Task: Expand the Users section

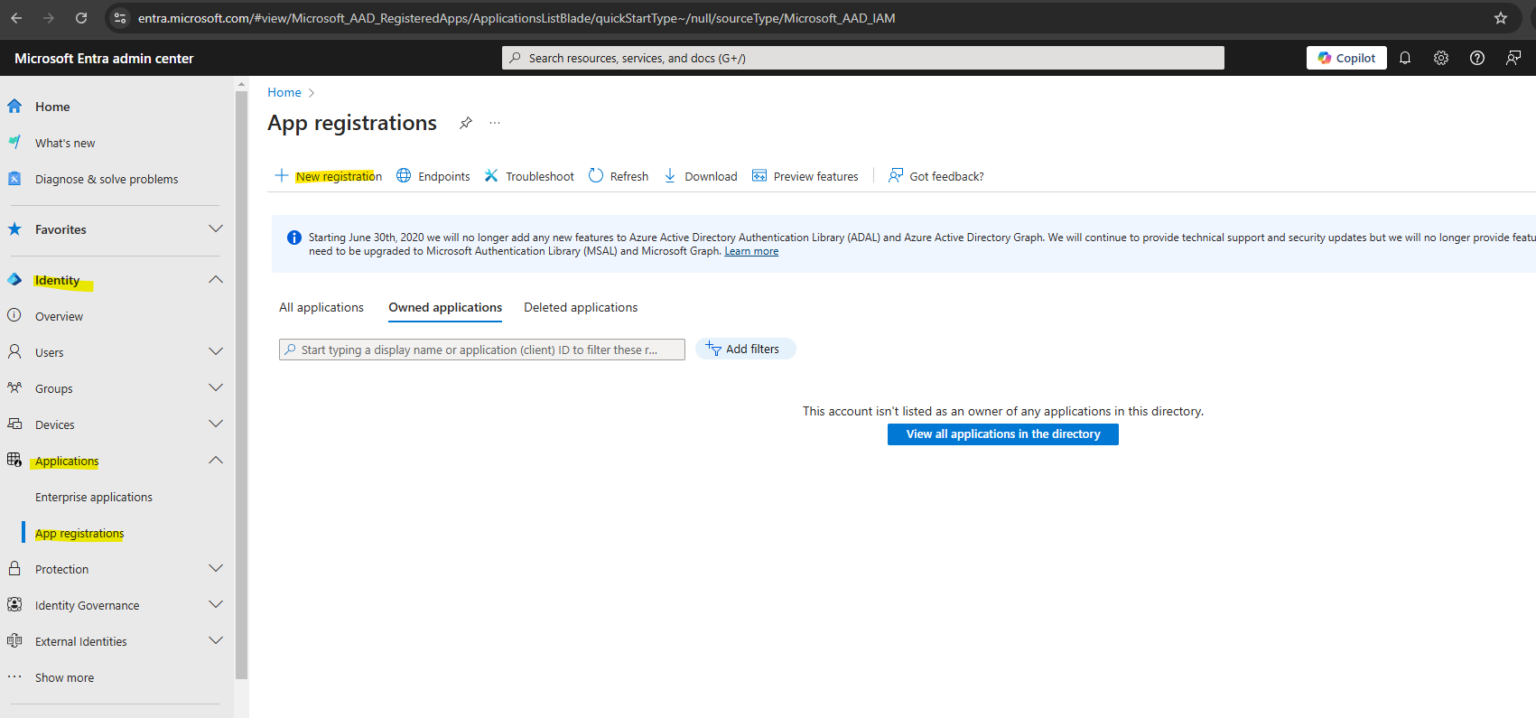Action: click(215, 351)
